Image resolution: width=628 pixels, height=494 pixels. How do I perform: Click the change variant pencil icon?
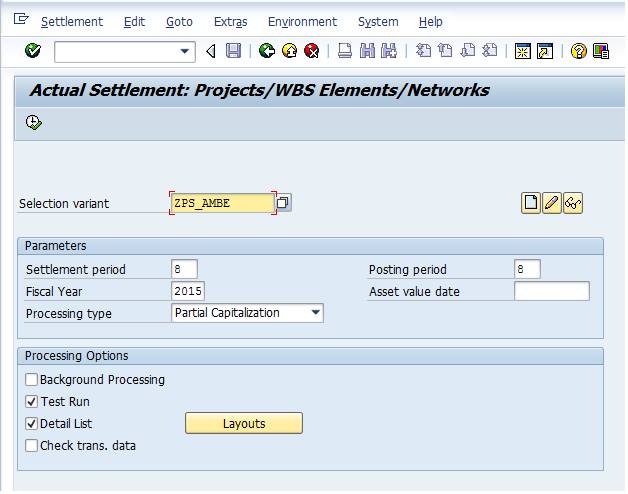coord(552,203)
